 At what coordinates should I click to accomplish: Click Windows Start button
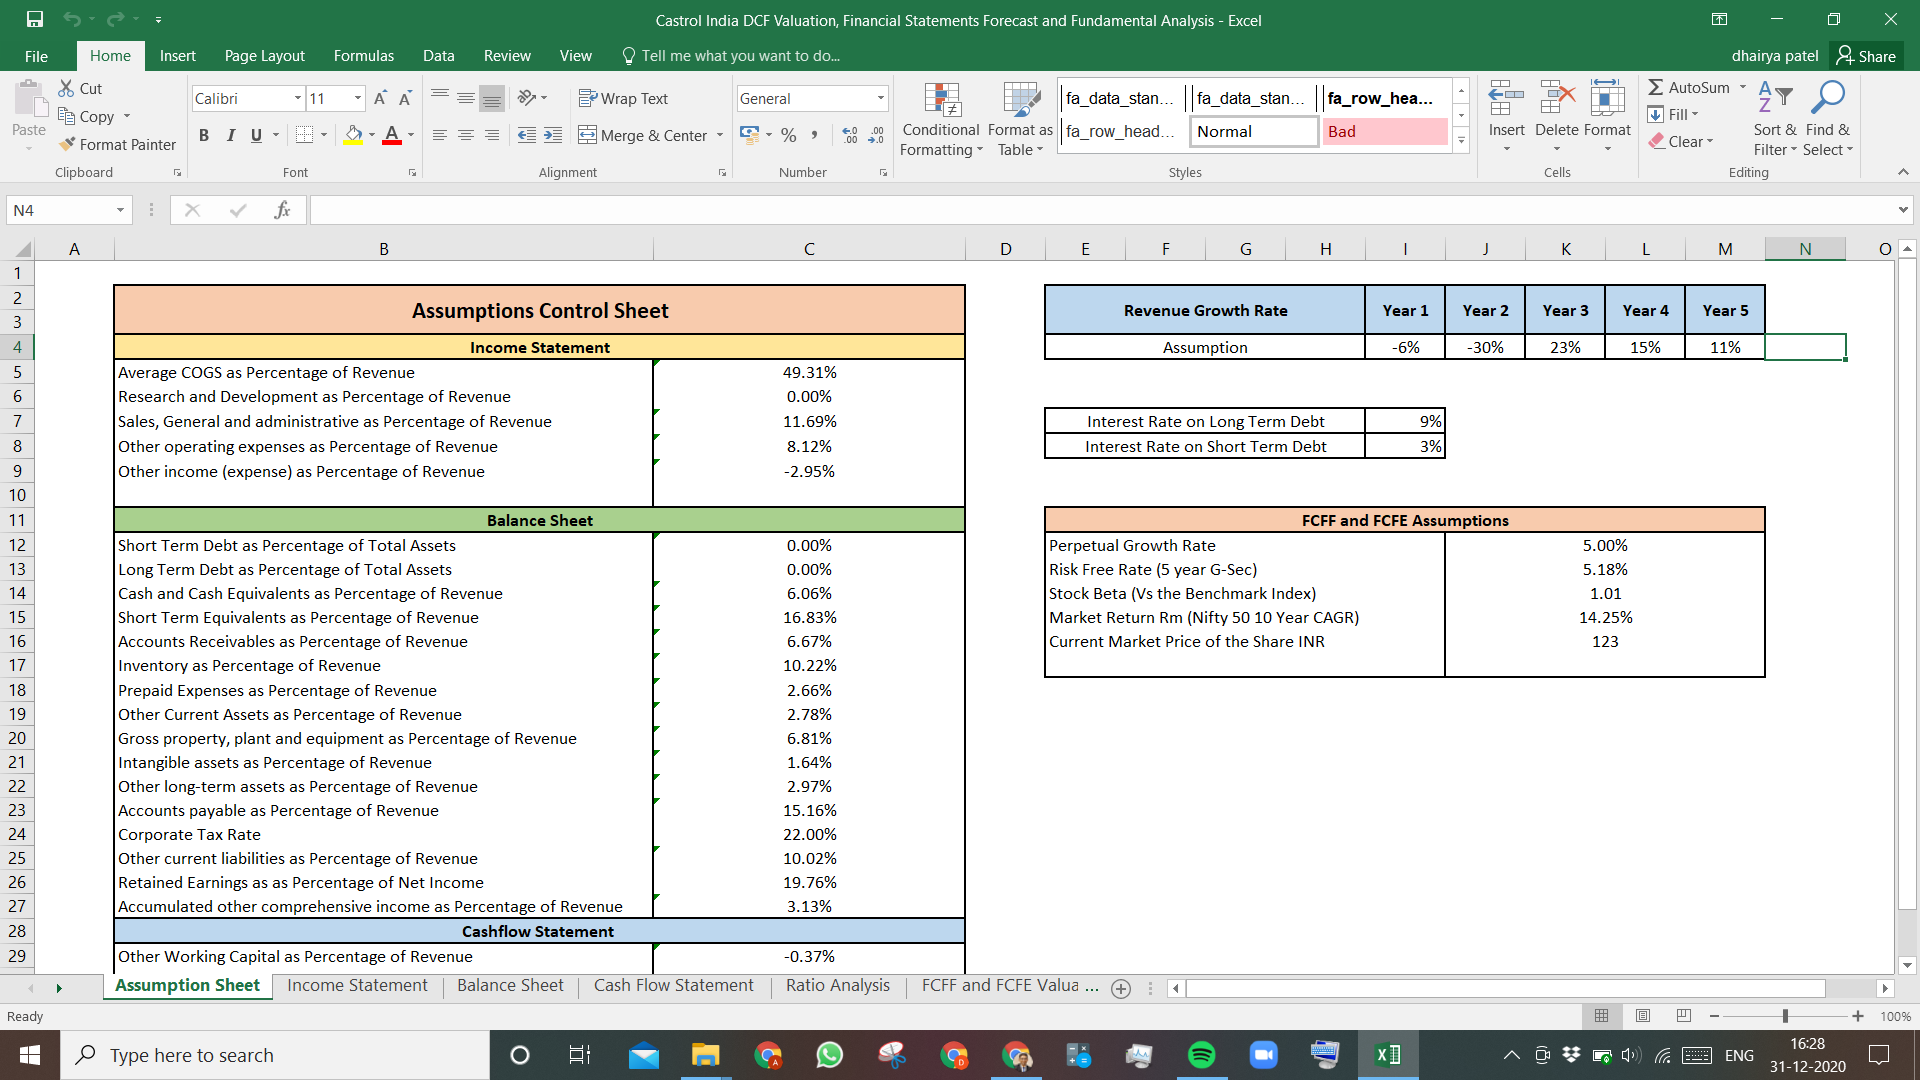(30, 1055)
